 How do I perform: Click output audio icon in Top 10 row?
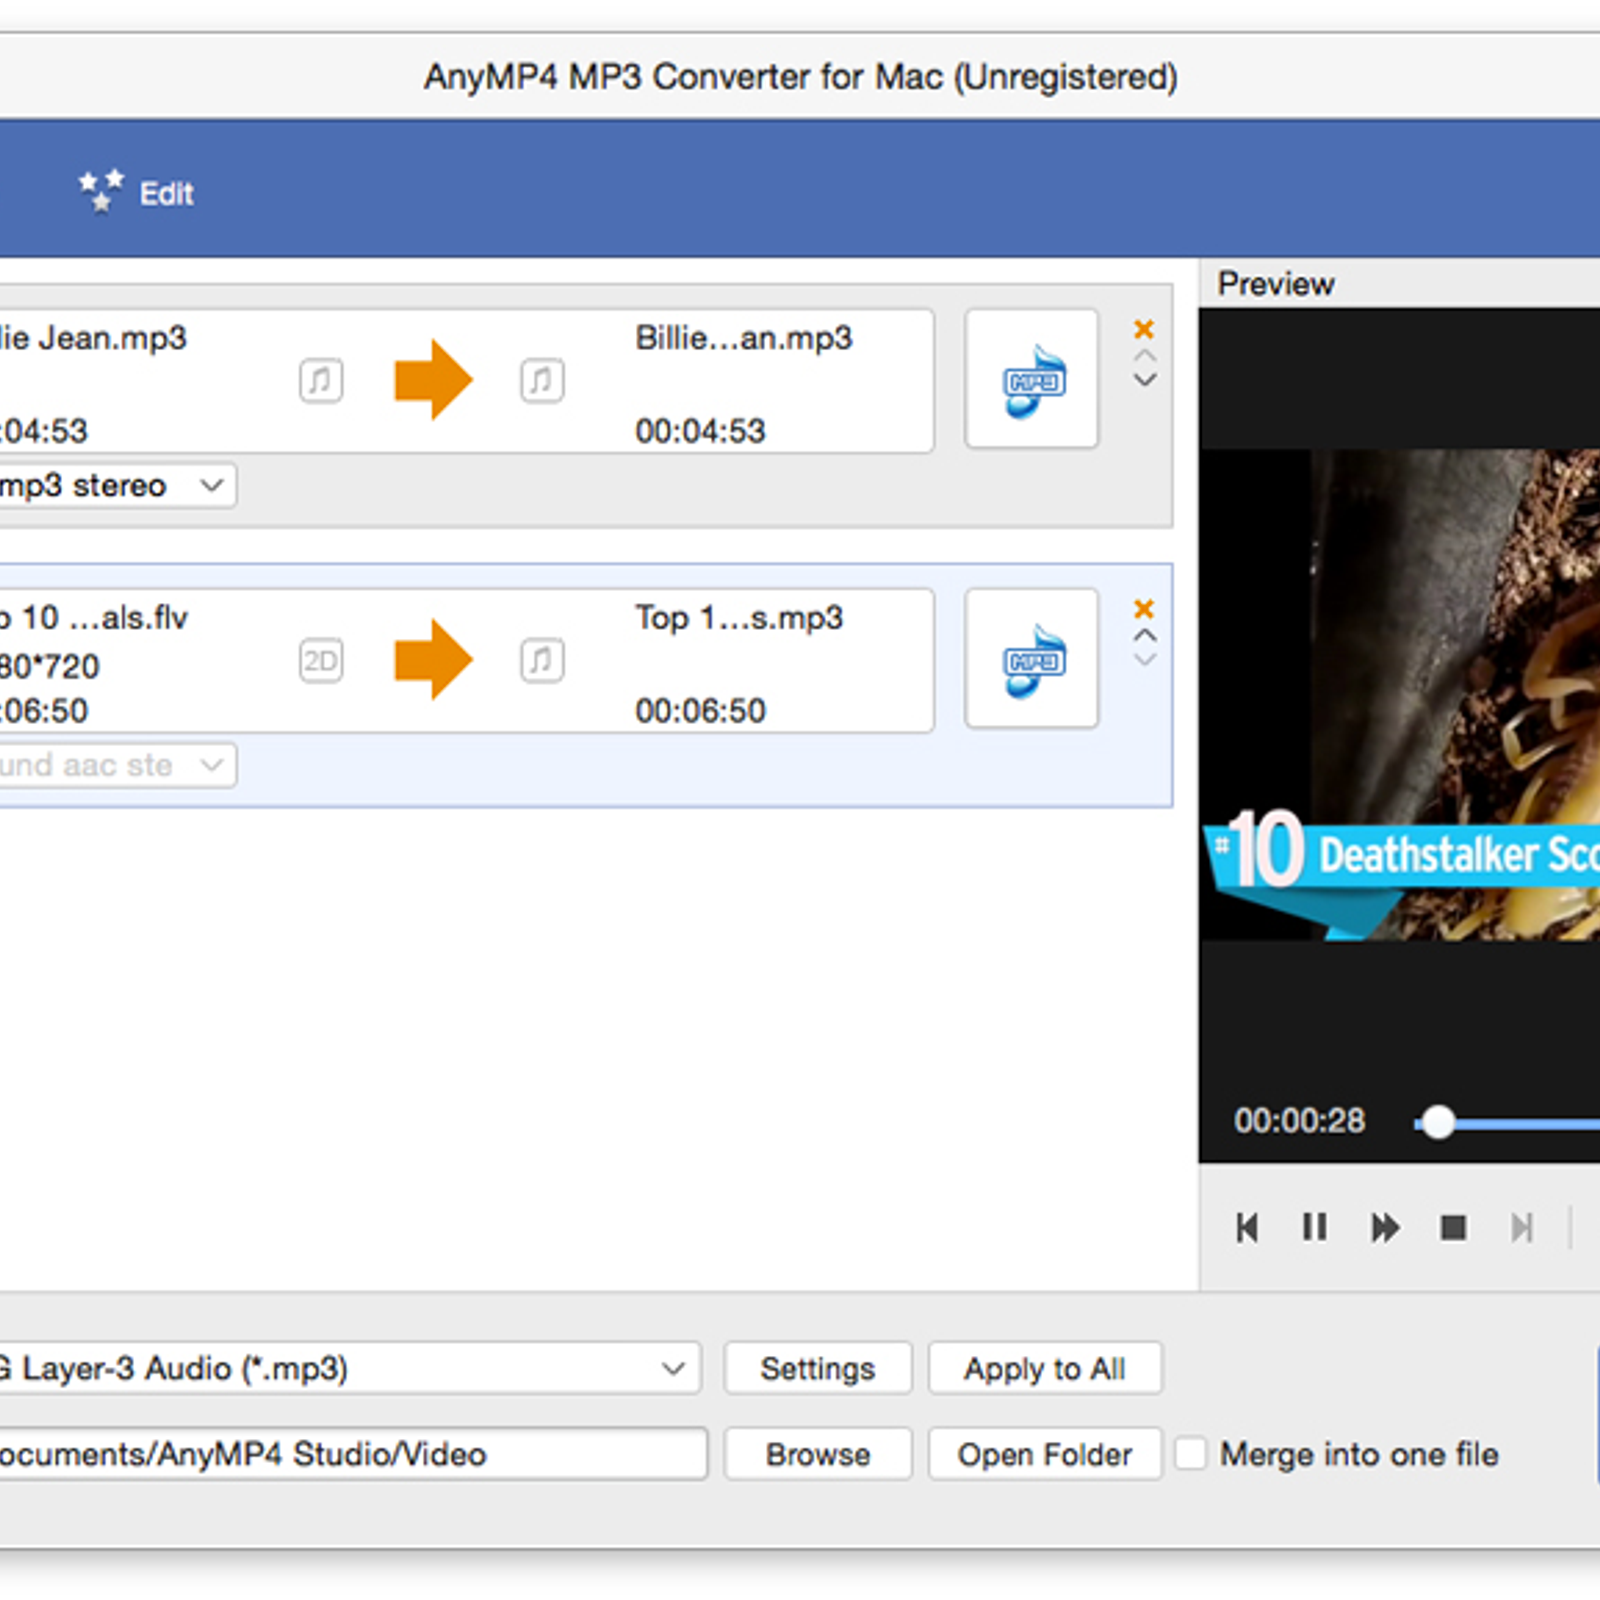click(542, 660)
